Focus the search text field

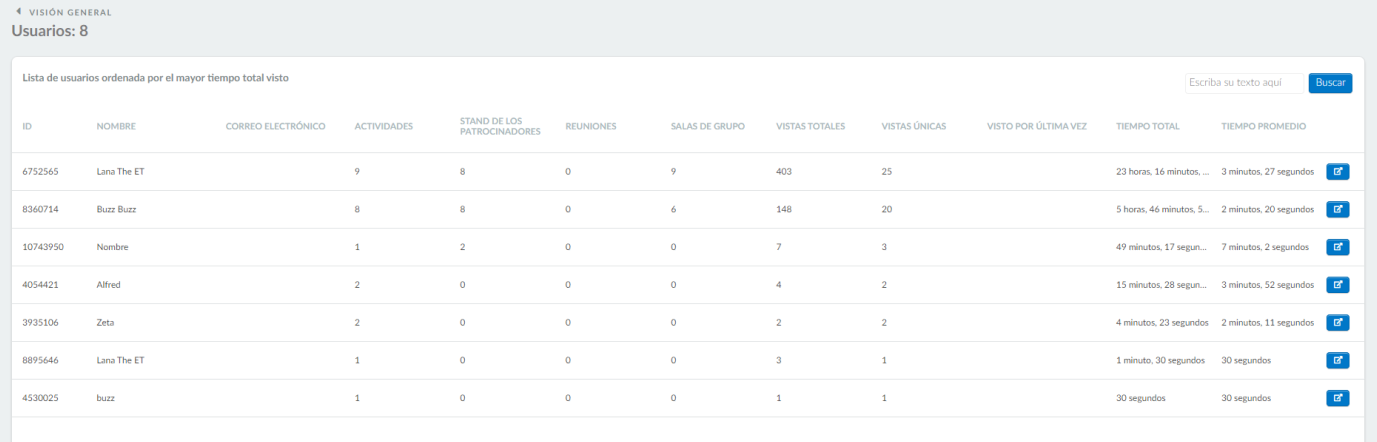point(1244,83)
